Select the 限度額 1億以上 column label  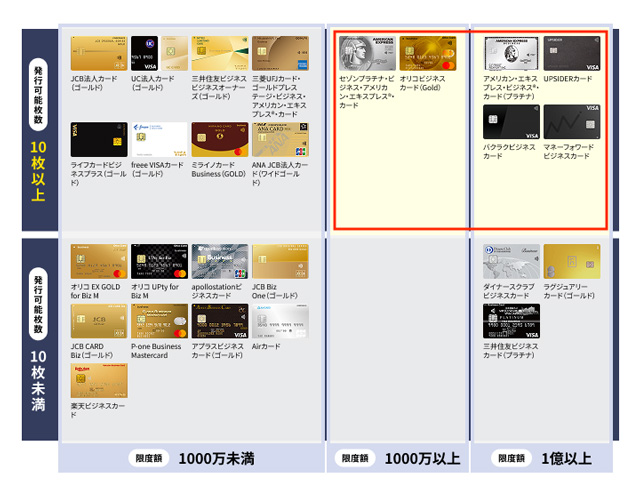(x=545, y=459)
